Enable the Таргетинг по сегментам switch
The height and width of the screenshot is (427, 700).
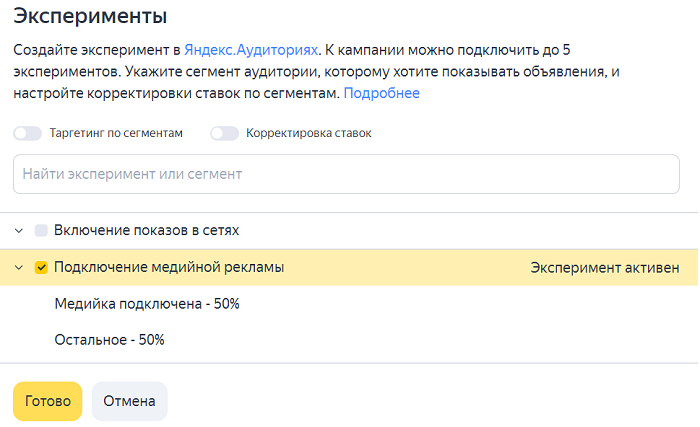point(27,133)
